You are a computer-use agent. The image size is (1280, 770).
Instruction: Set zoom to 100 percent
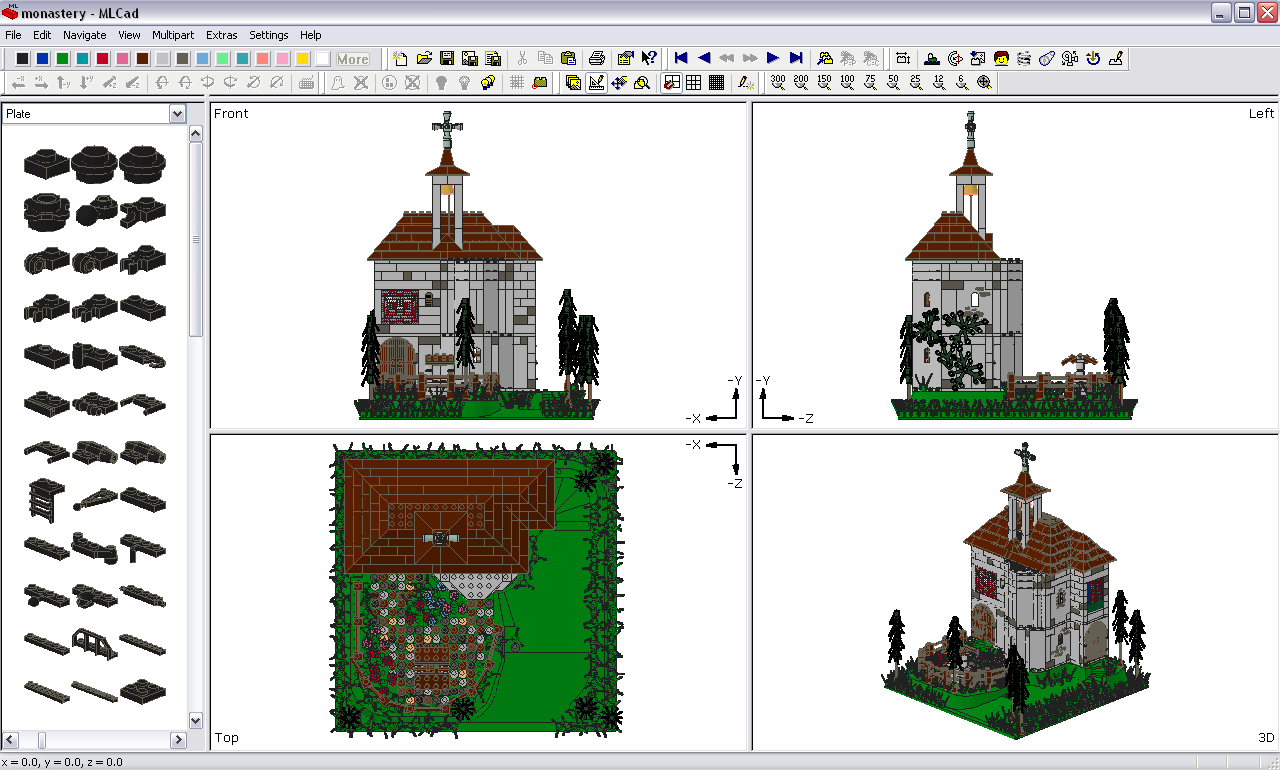[x=847, y=82]
